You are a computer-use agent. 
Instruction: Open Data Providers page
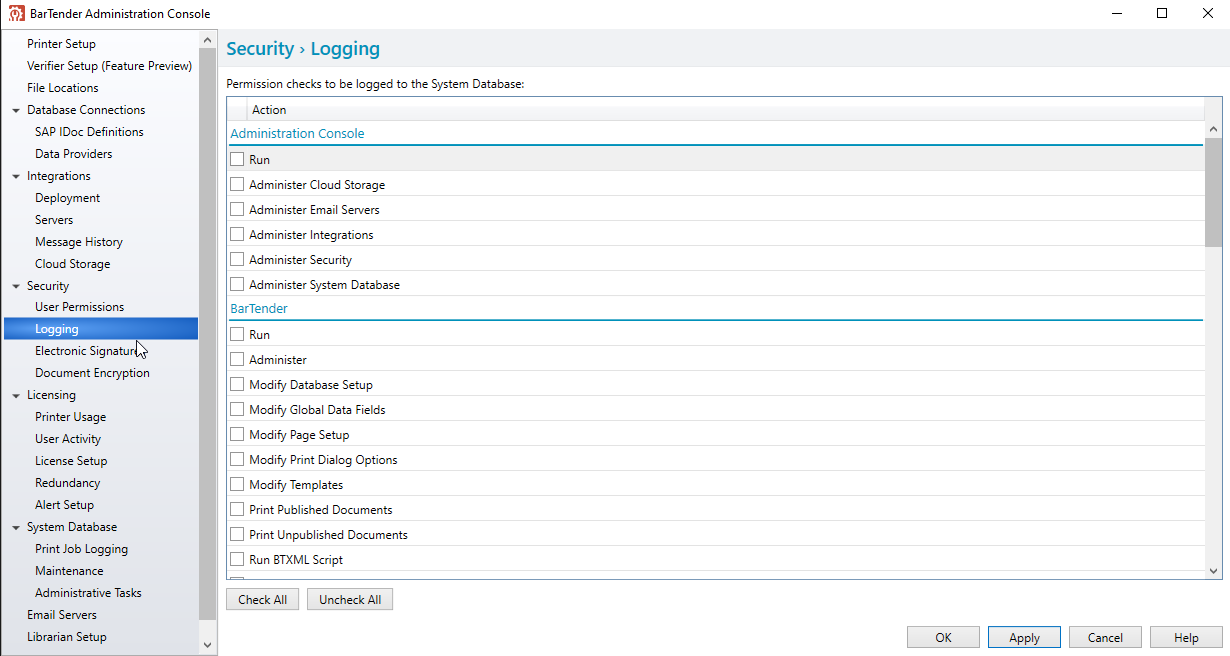click(73, 154)
